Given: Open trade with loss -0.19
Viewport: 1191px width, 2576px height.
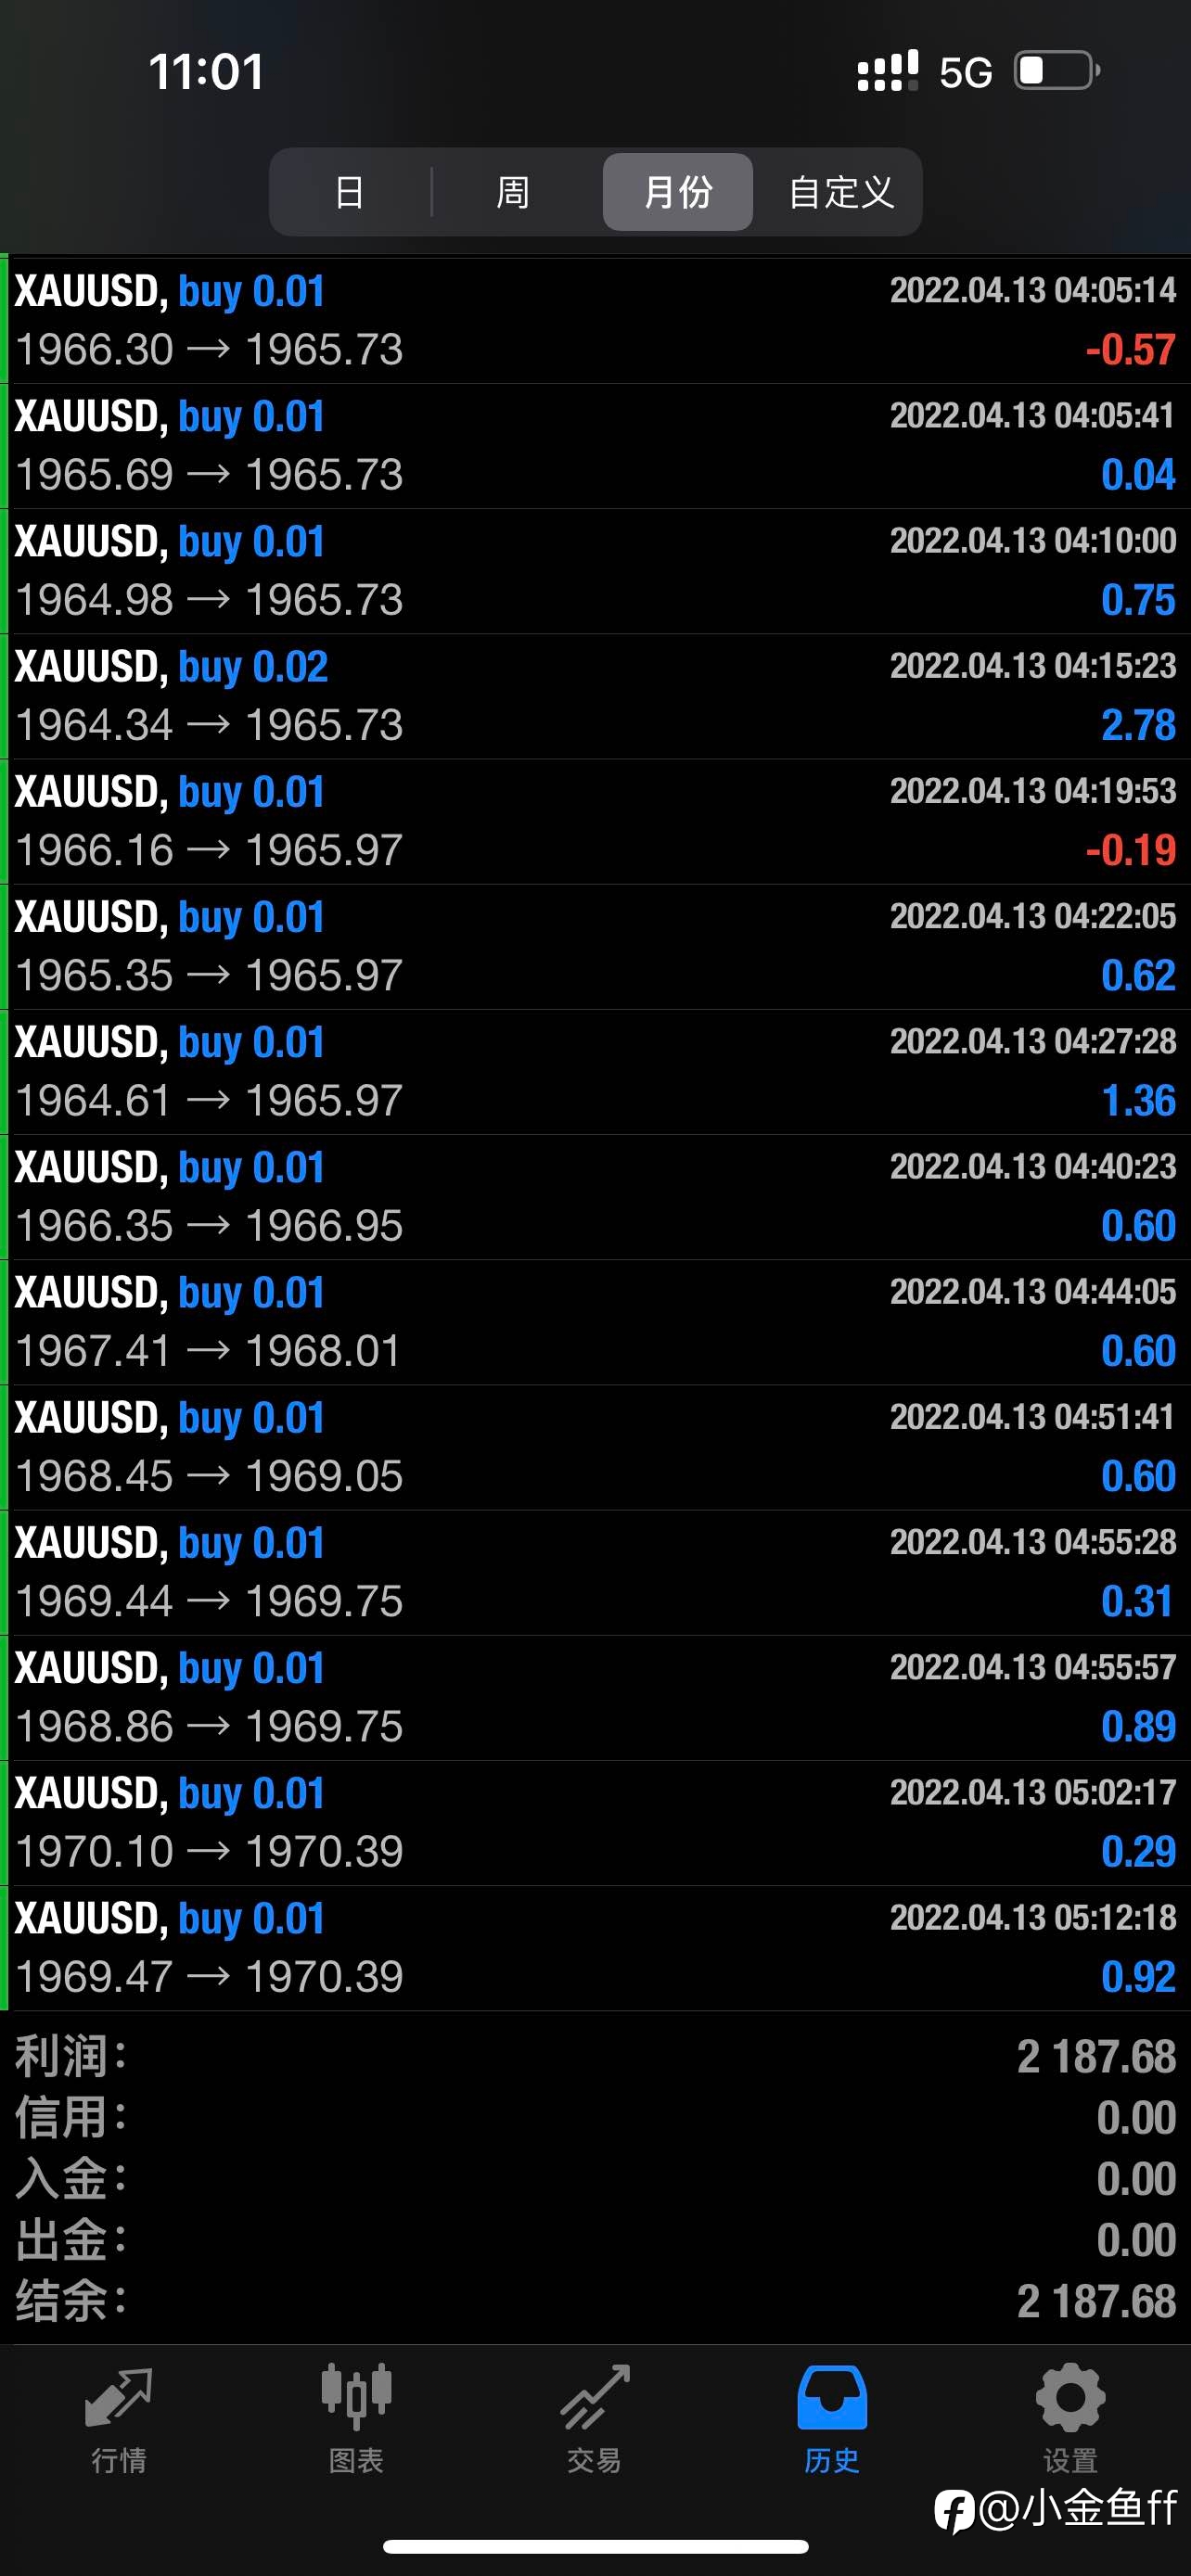Looking at the screenshot, I should (x=595, y=821).
